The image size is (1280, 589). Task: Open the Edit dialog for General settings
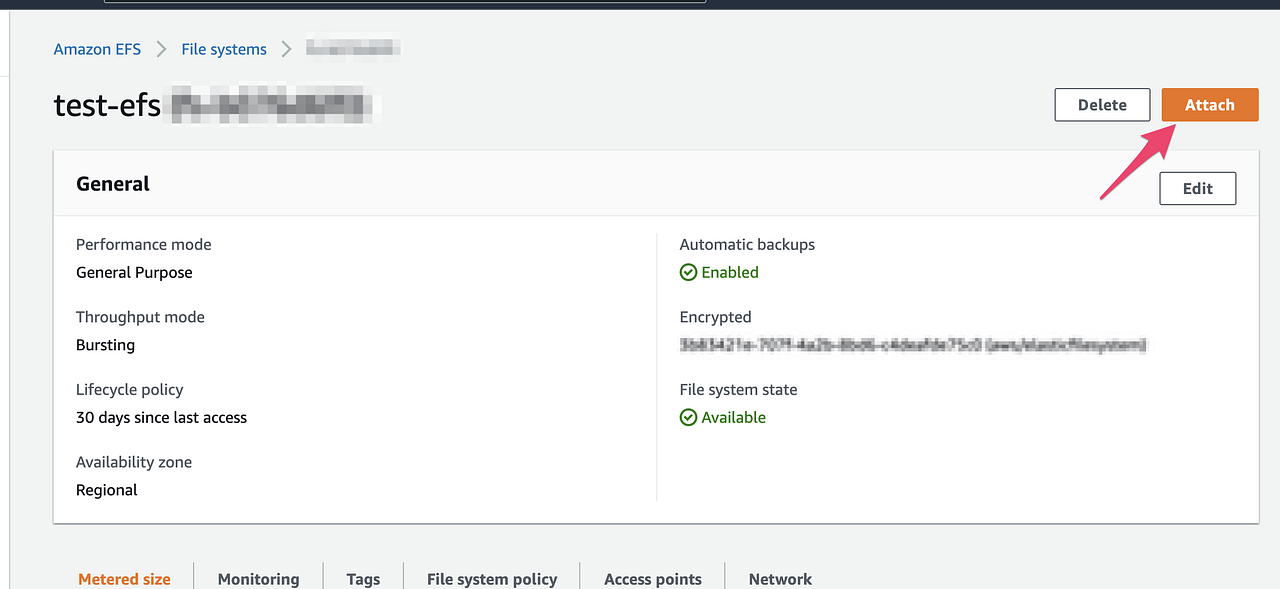coord(1197,188)
